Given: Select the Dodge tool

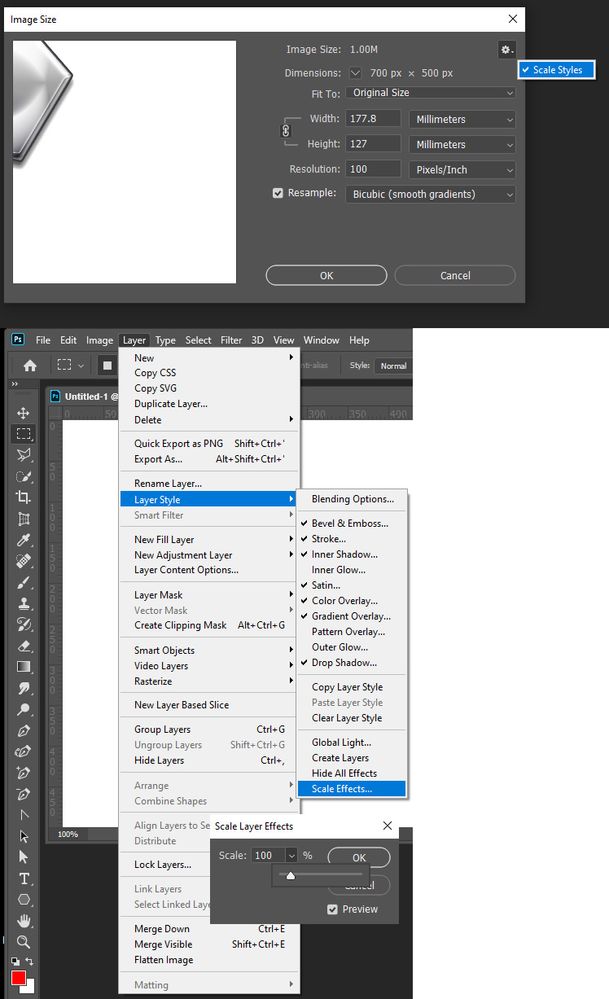Looking at the screenshot, I should point(24,709).
